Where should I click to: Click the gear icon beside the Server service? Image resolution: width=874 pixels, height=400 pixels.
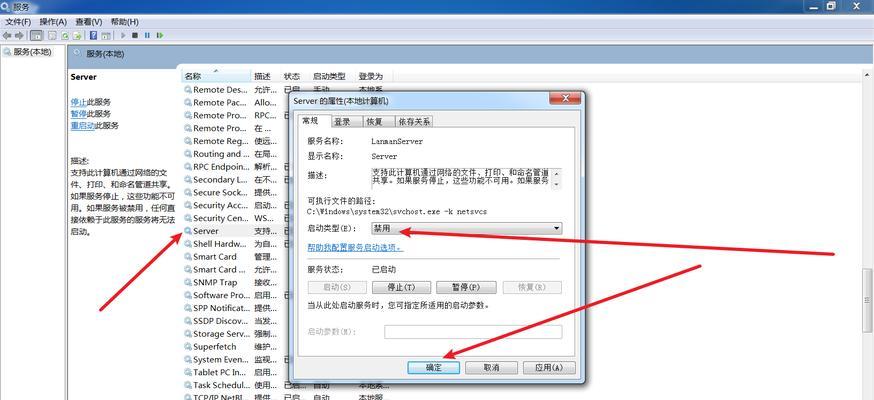click(188, 231)
